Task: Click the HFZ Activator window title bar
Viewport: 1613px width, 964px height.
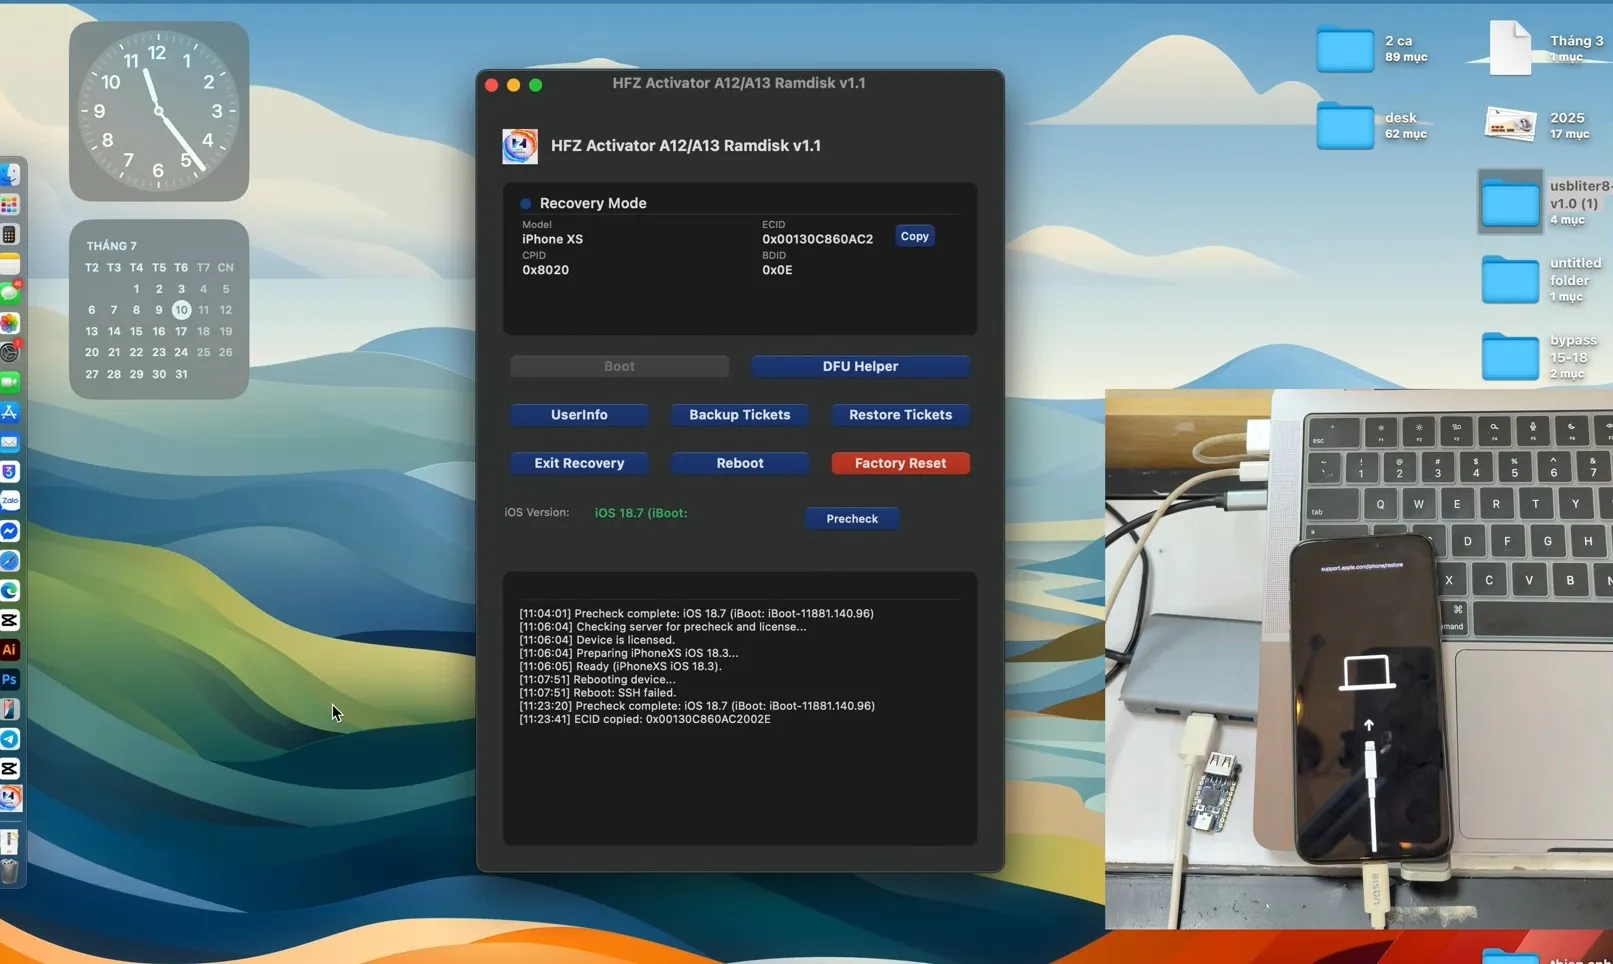Action: coord(739,84)
